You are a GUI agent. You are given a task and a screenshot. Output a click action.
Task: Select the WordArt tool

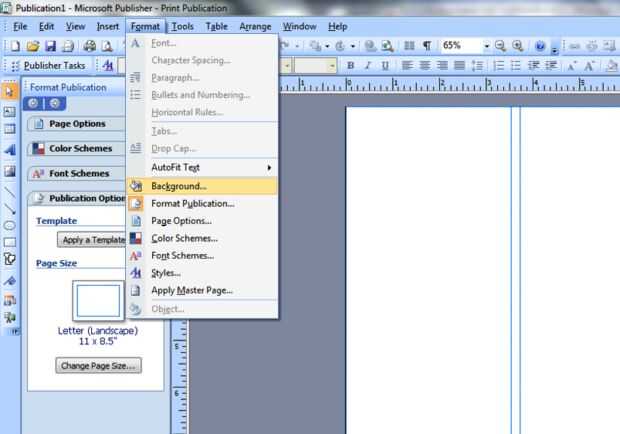tap(9, 150)
